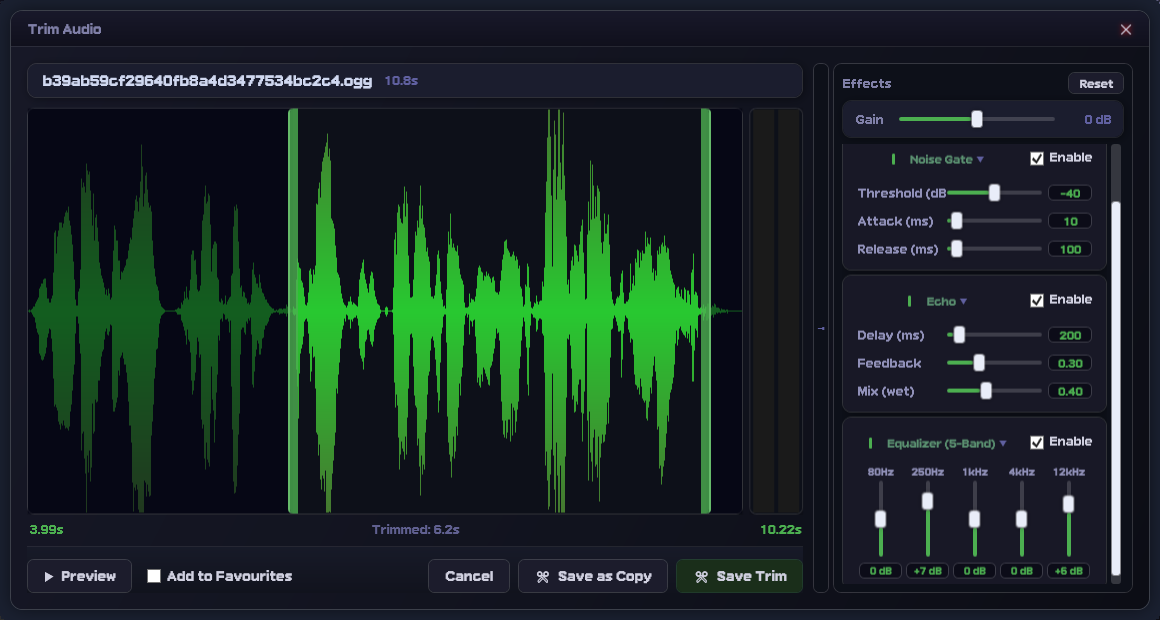Click the Delay (ms) slider handle
Image resolution: width=1160 pixels, height=620 pixels.
pyautogui.click(x=960, y=335)
